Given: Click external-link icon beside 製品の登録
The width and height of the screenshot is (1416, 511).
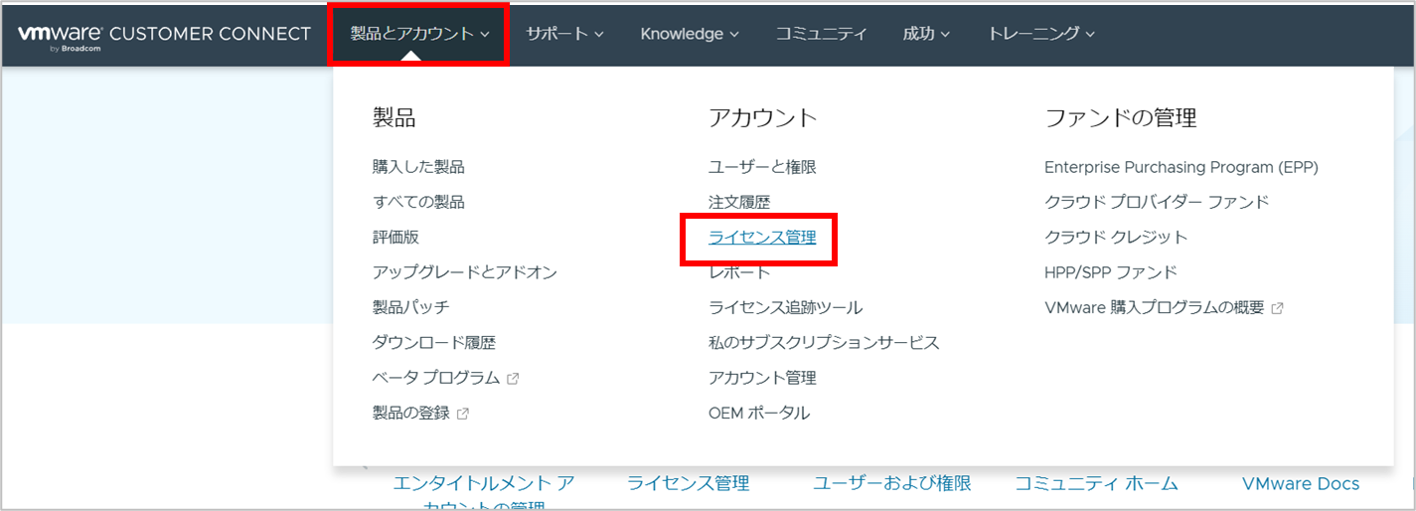Looking at the screenshot, I should point(463,414).
